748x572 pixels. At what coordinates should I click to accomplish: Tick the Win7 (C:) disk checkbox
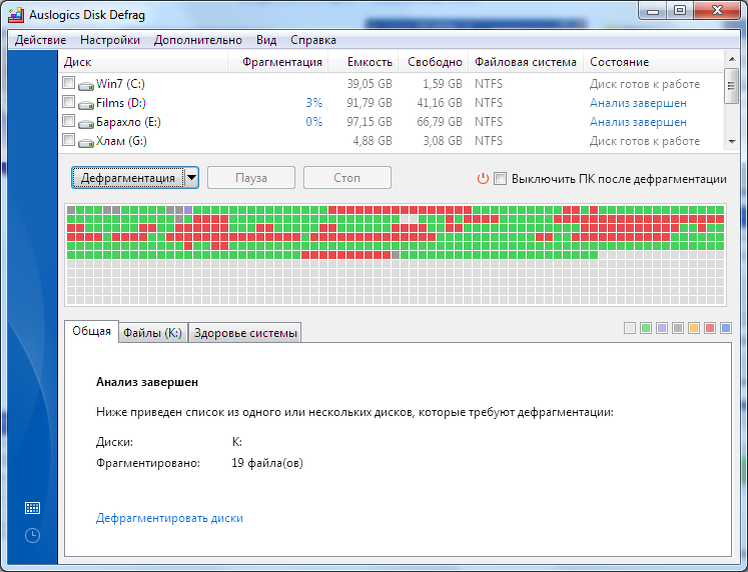point(69,83)
